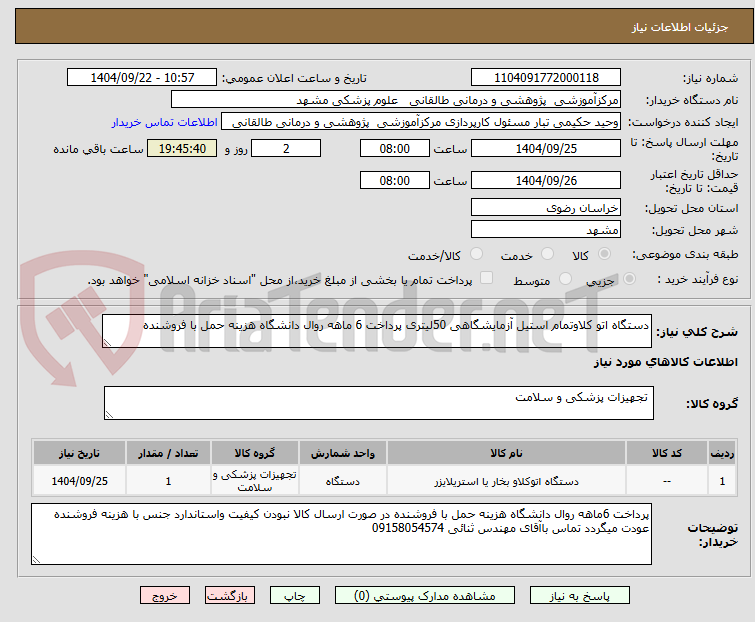Open مشاهده مدارک پیوستی (0) button
This screenshot has height=622, width=755.
[x=425, y=596]
